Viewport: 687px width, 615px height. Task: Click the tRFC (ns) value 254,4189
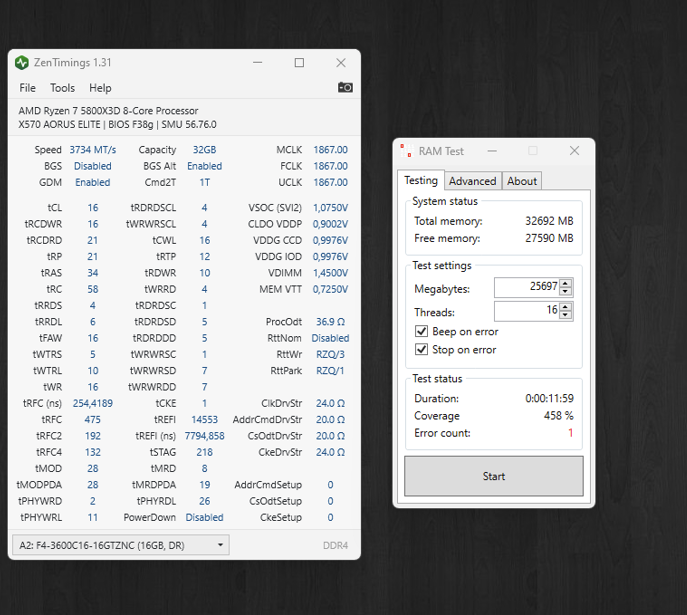(92, 403)
